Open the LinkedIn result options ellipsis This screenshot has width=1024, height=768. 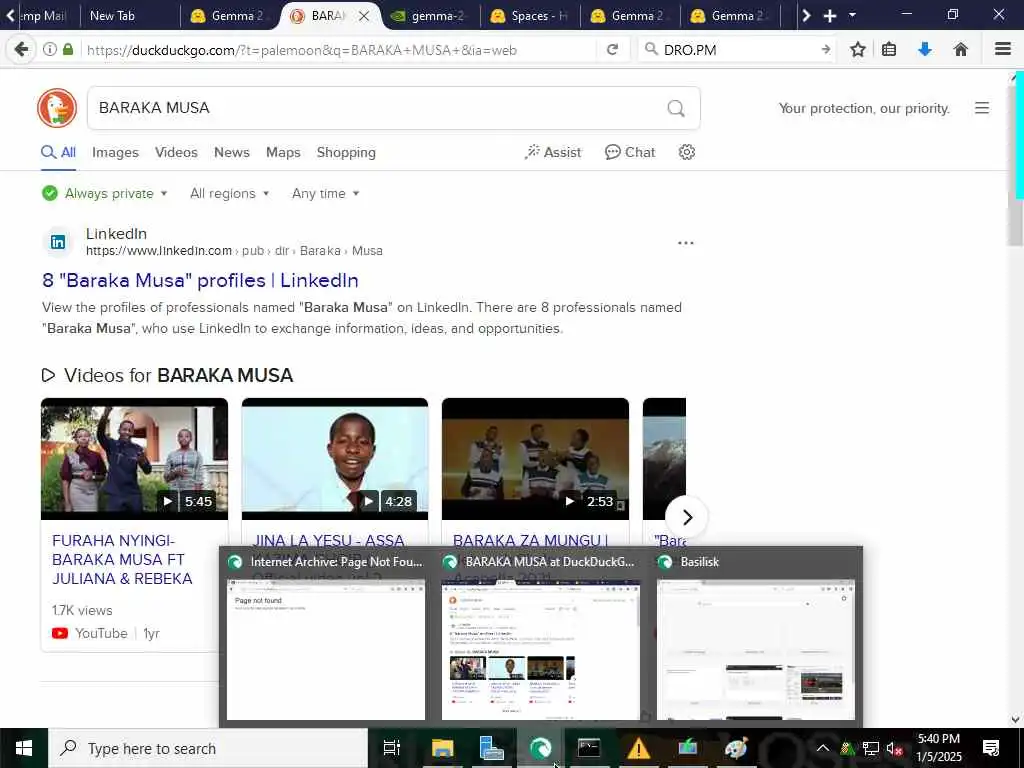(x=685, y=243)
